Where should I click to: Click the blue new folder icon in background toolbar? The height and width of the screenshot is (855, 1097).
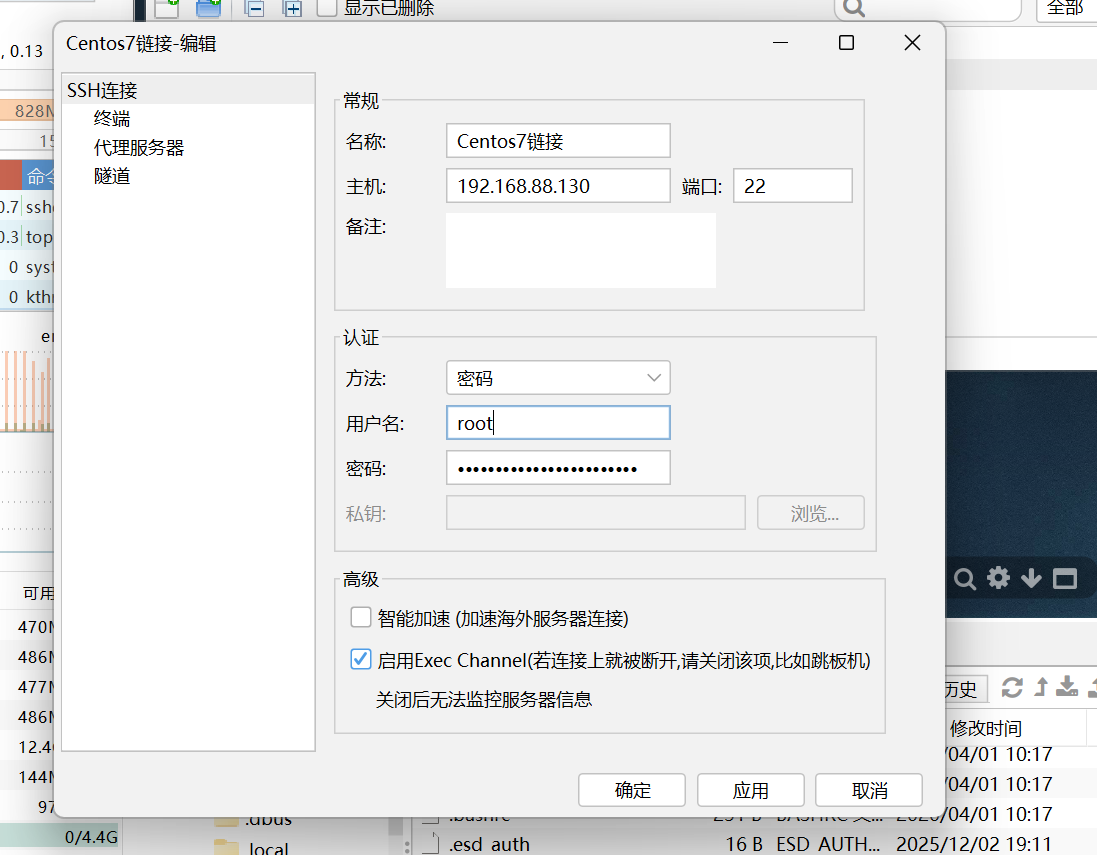(208, 8)
